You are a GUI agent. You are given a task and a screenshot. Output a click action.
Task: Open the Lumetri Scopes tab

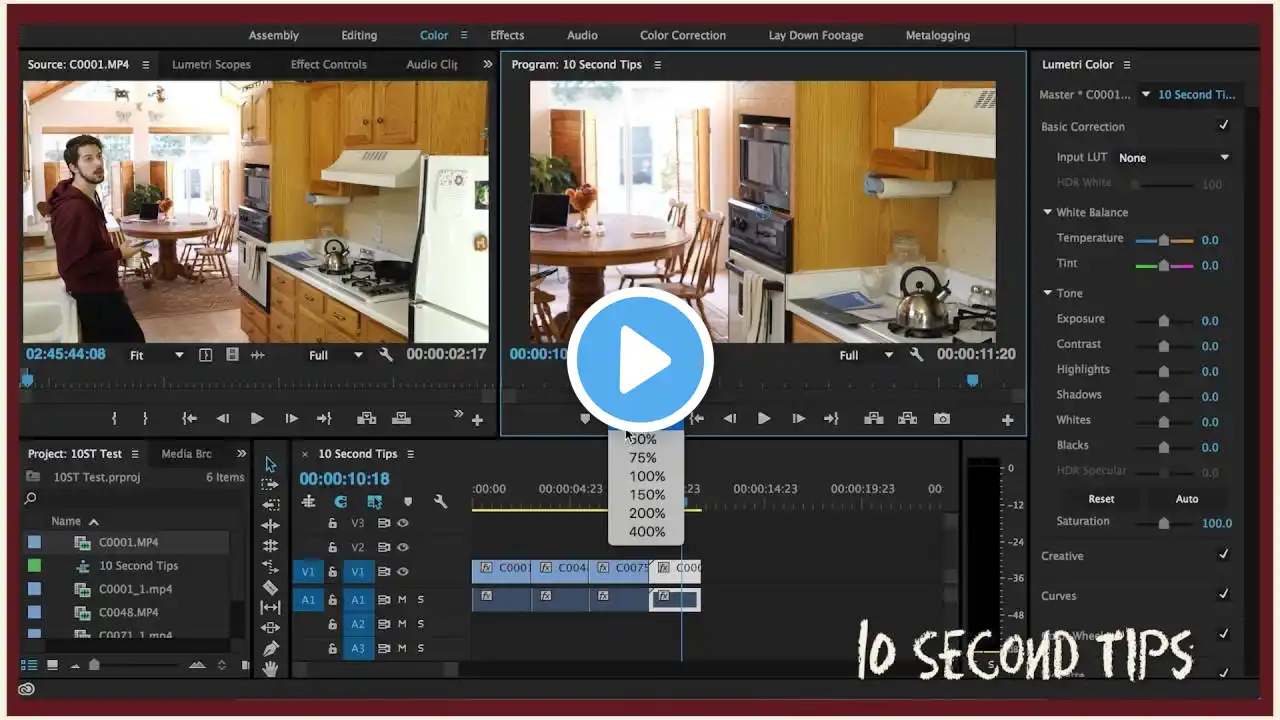[x=211, y=64]
